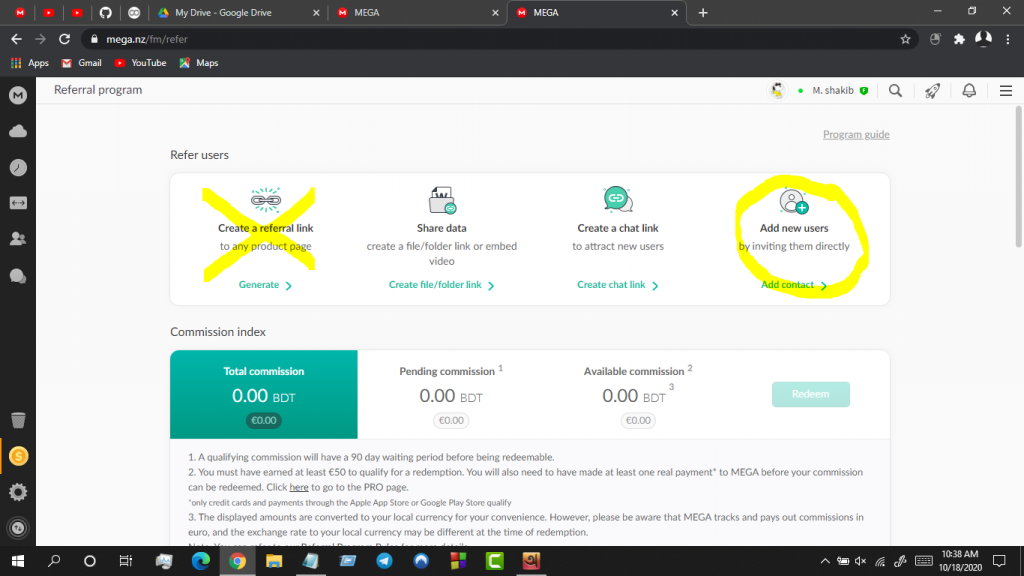The width and height of the screenshot is (1024, 576).
Task: Open Cloud Drive from the sidebar
Action: pos(18,131)
